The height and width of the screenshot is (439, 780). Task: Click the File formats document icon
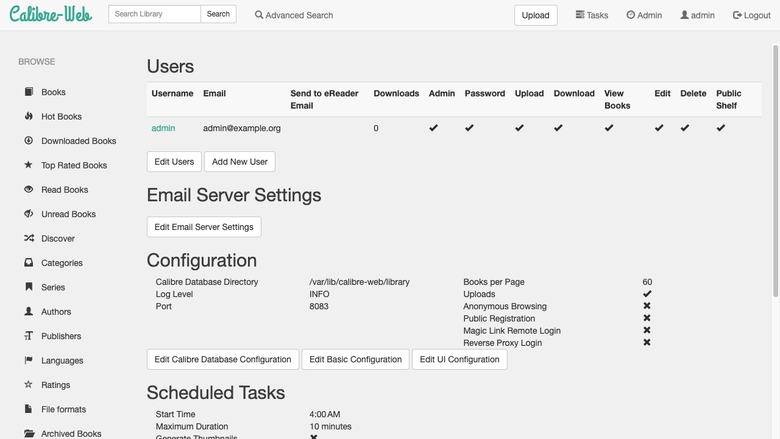click(x=29, y=409)
